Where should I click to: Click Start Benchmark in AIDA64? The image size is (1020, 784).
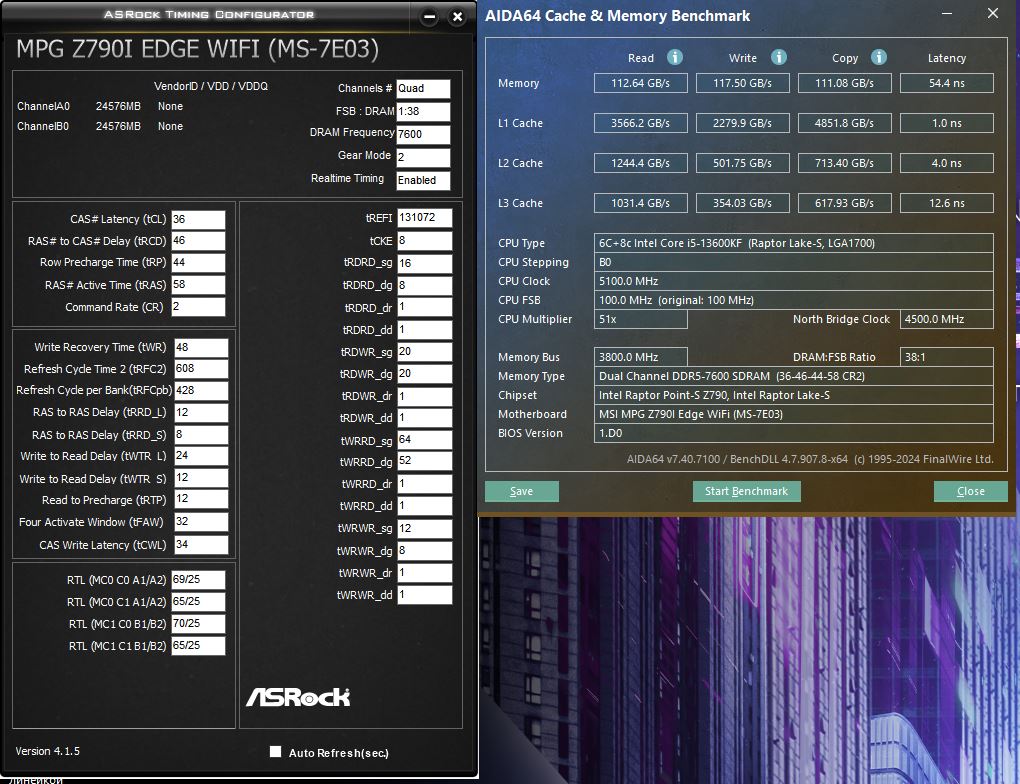click(746, 491)
